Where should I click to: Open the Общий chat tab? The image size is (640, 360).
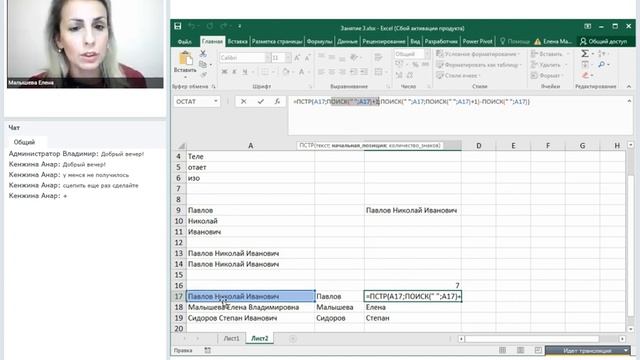coord(24,142)
